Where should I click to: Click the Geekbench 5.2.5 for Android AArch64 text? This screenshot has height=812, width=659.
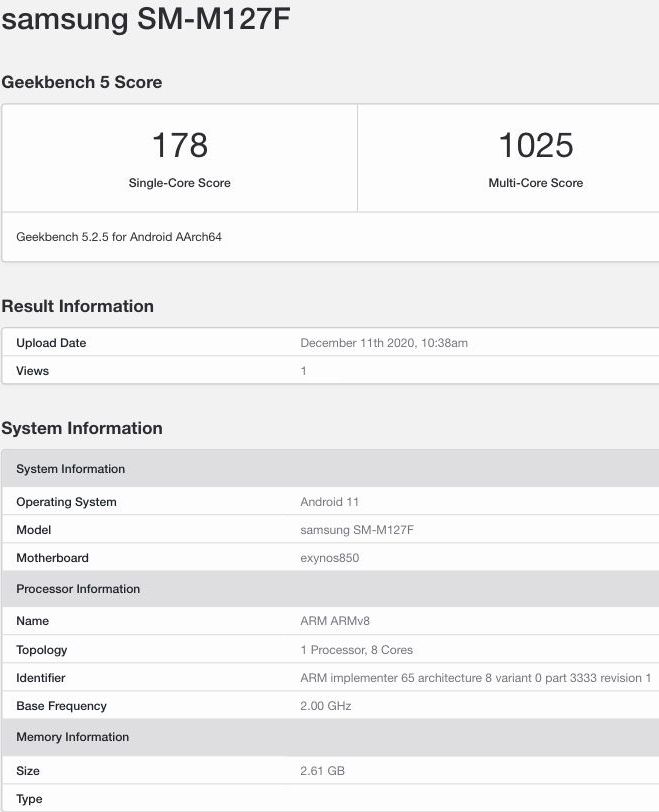pos(119,237)
